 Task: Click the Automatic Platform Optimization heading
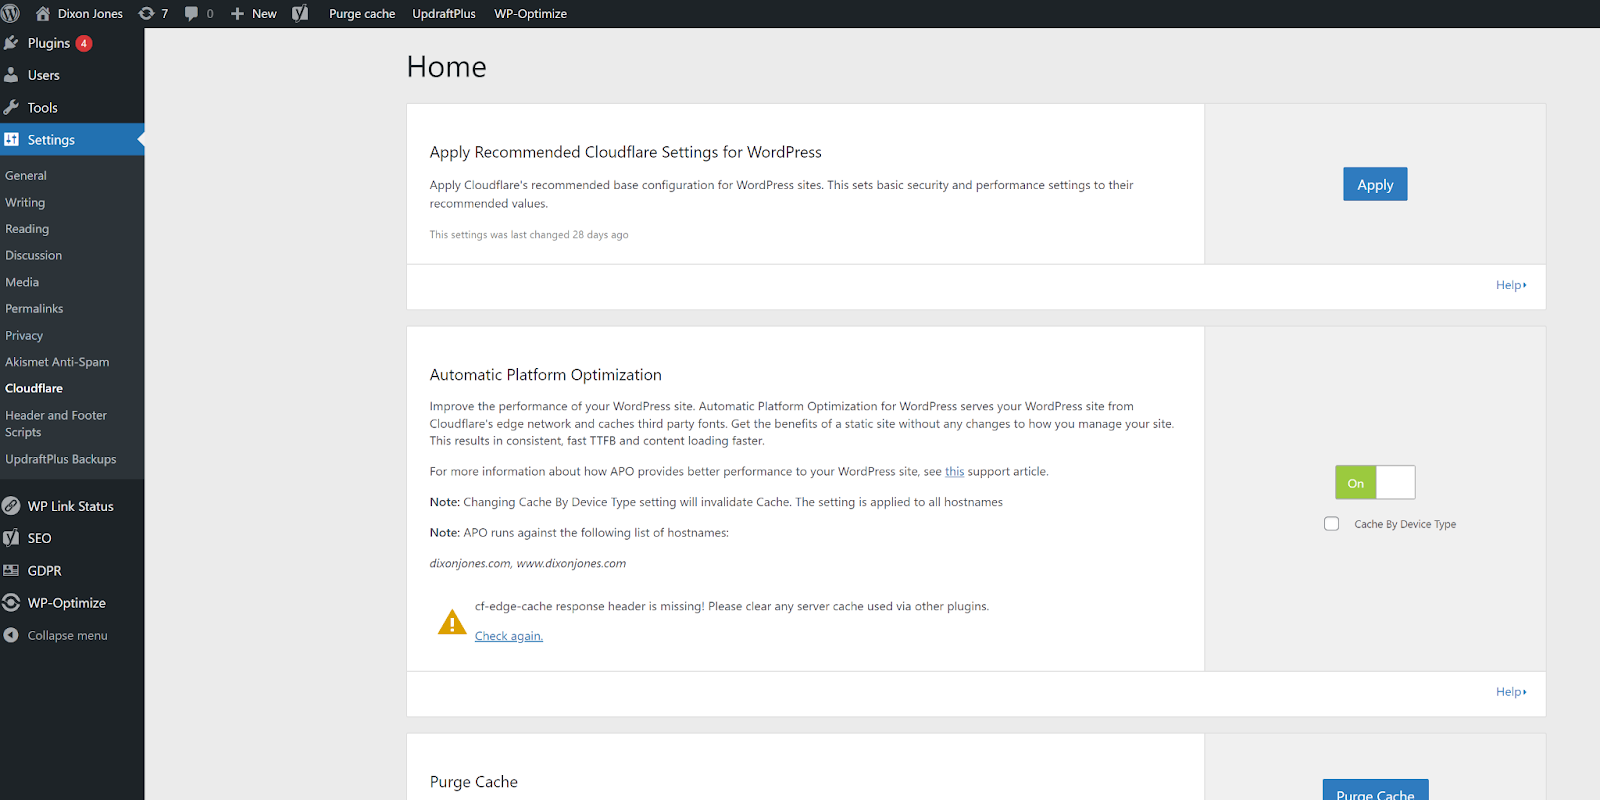[x=546, y=375]
